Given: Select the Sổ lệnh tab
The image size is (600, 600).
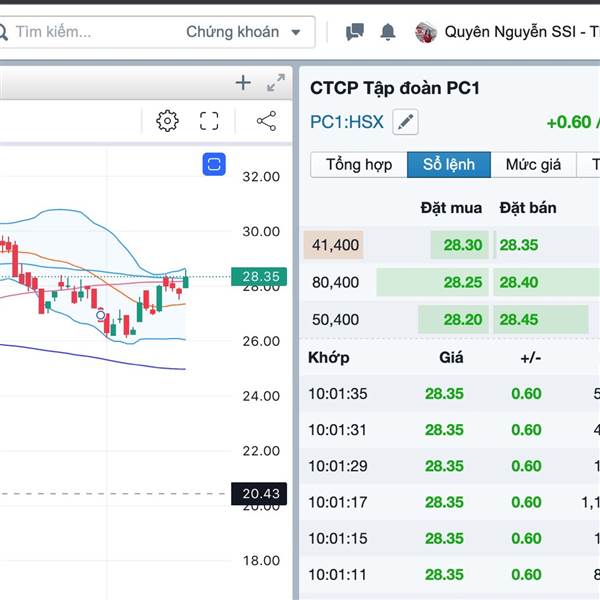Looking at the screenshot, I should 449,165.
